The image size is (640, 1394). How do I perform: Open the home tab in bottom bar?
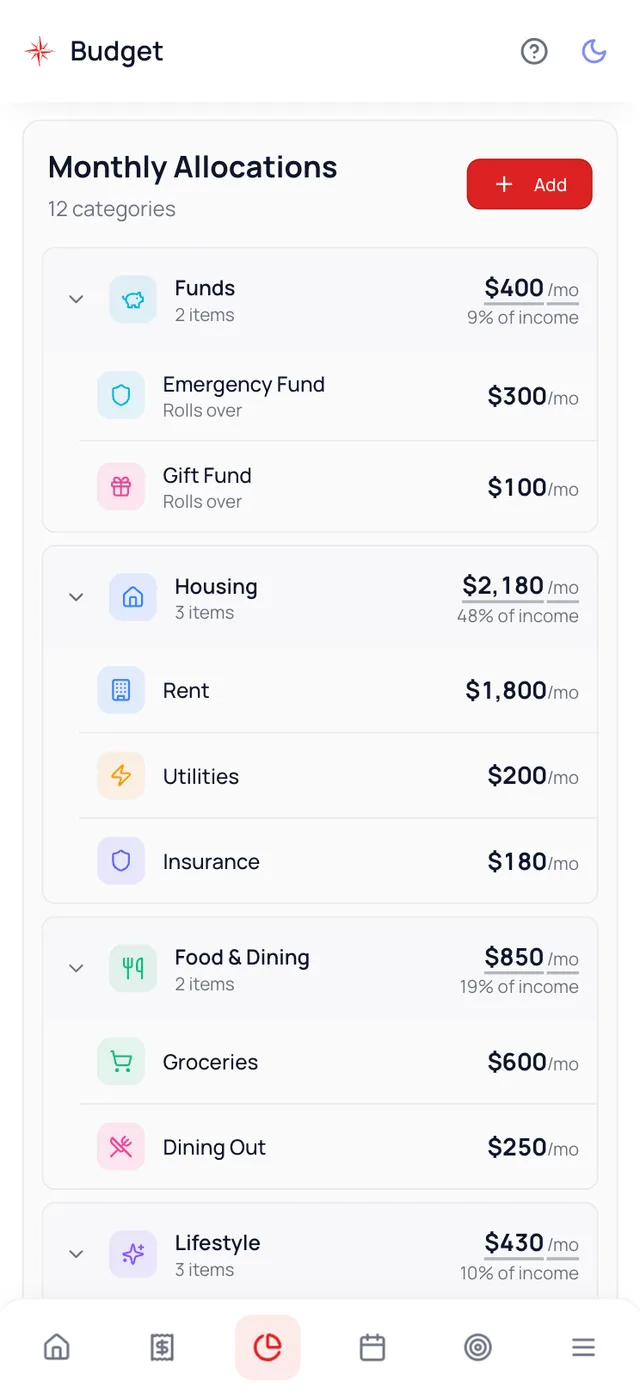pos(57,1347)
